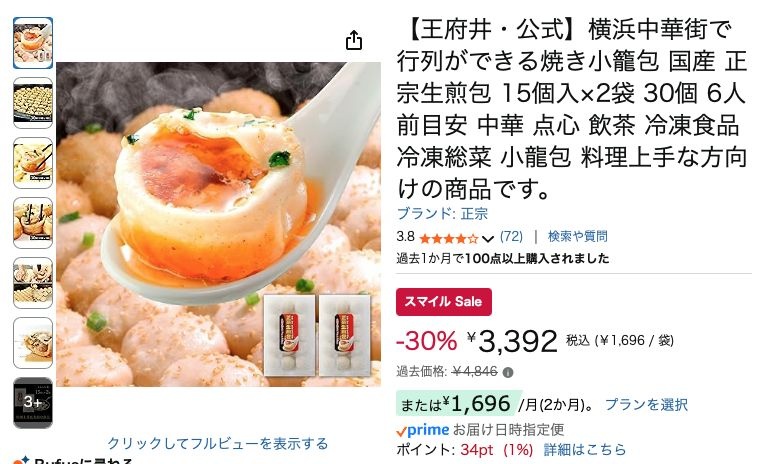Open the info icon beside past price

tap(508, 373)
